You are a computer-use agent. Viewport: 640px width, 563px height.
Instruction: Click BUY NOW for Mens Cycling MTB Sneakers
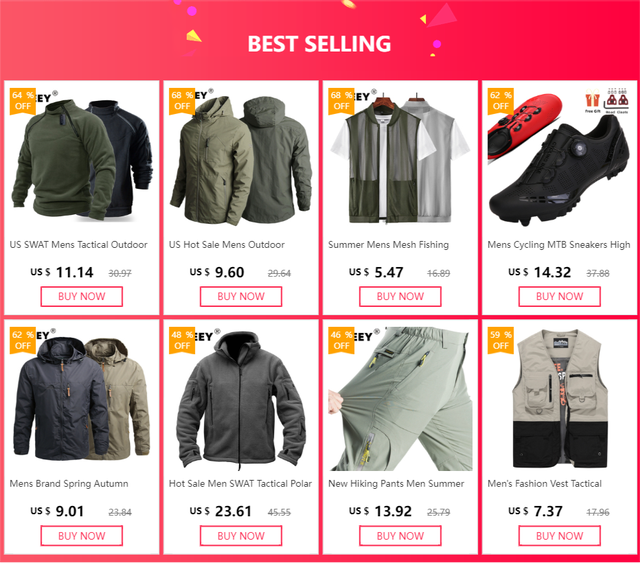point(560,296)
